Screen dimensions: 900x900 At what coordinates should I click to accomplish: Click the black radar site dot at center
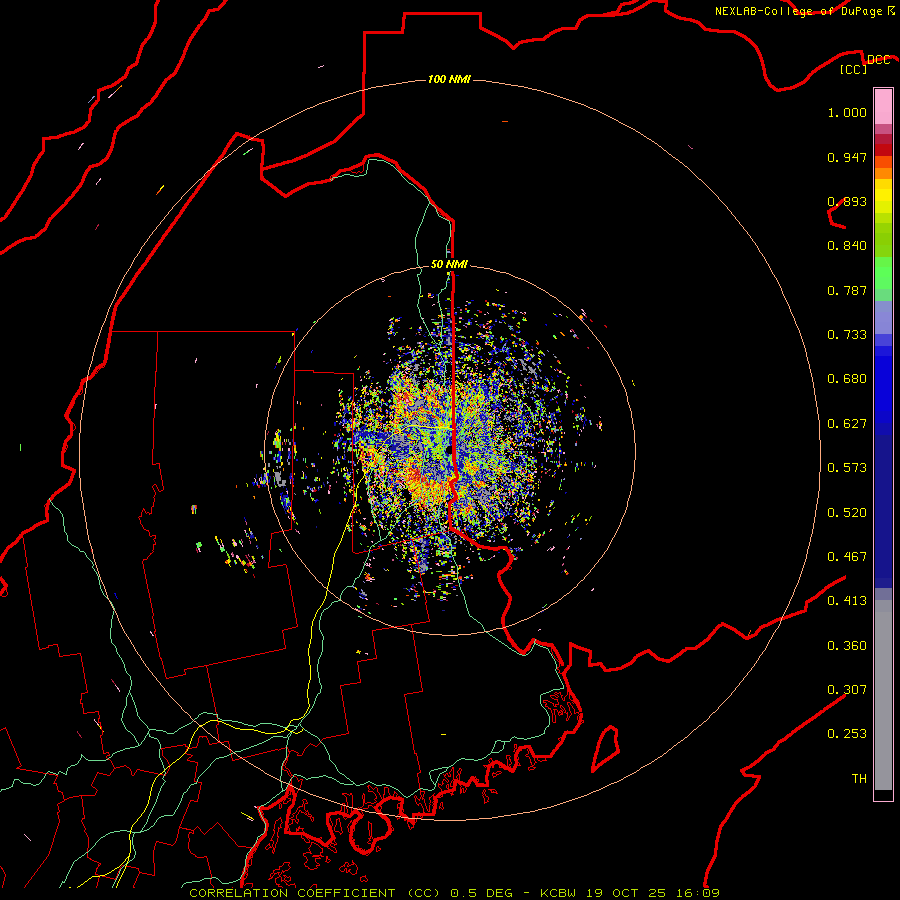tap(449, 451)
